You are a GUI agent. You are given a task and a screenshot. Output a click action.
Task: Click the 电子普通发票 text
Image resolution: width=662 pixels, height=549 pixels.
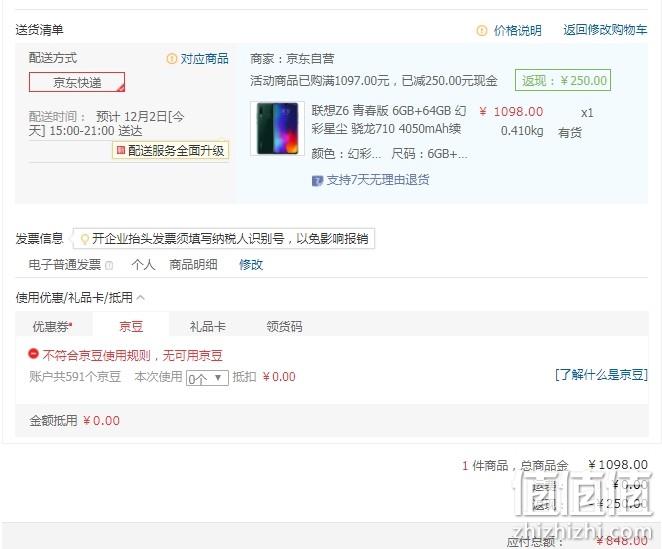coord(65,265)
